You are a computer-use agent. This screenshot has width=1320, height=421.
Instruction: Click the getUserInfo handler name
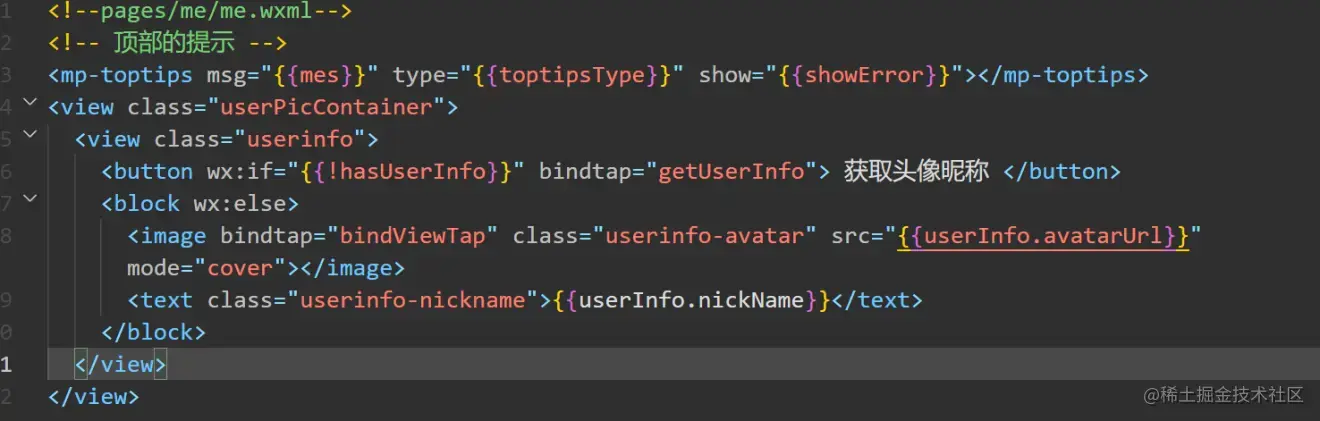(731, 171)
